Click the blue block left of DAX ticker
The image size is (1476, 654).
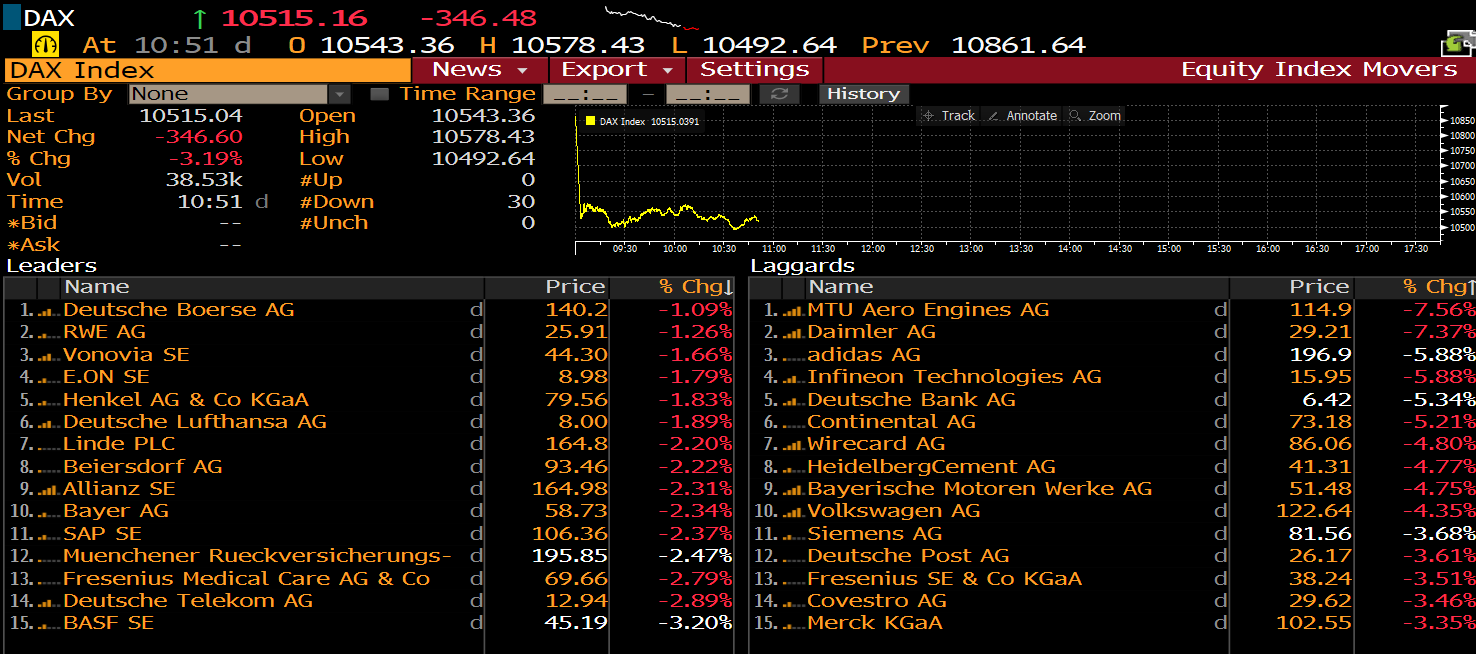point(11,18)
